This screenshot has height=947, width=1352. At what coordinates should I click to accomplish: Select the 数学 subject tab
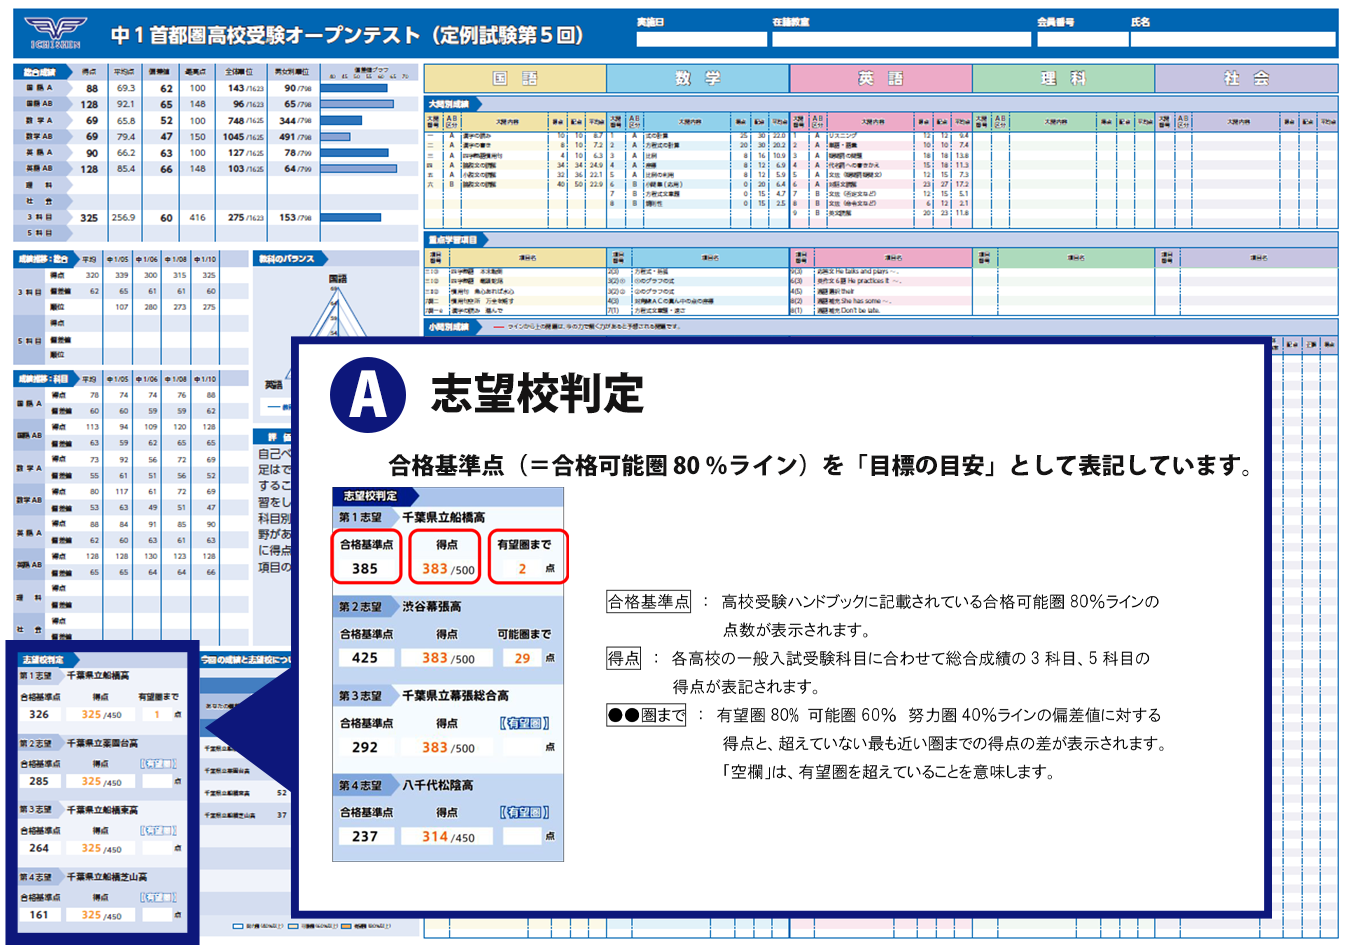click(x=698, y=78)
